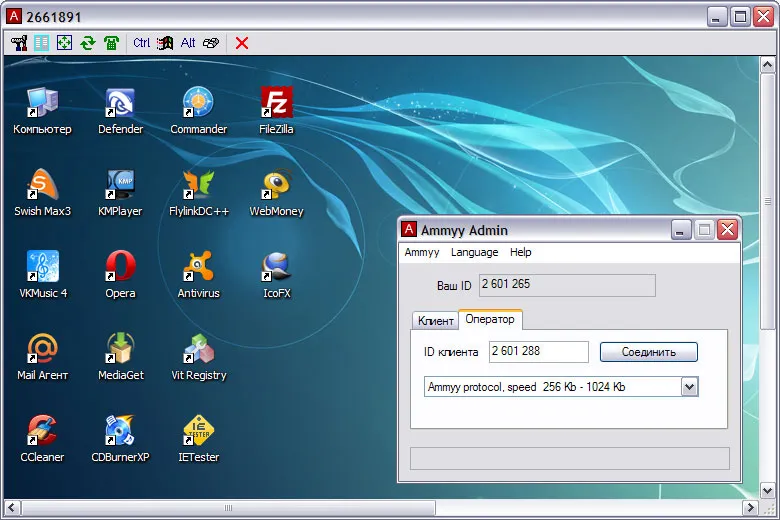Click the ID клиента input field
This screenshot has width=780, height=520.
click(539, 351)
